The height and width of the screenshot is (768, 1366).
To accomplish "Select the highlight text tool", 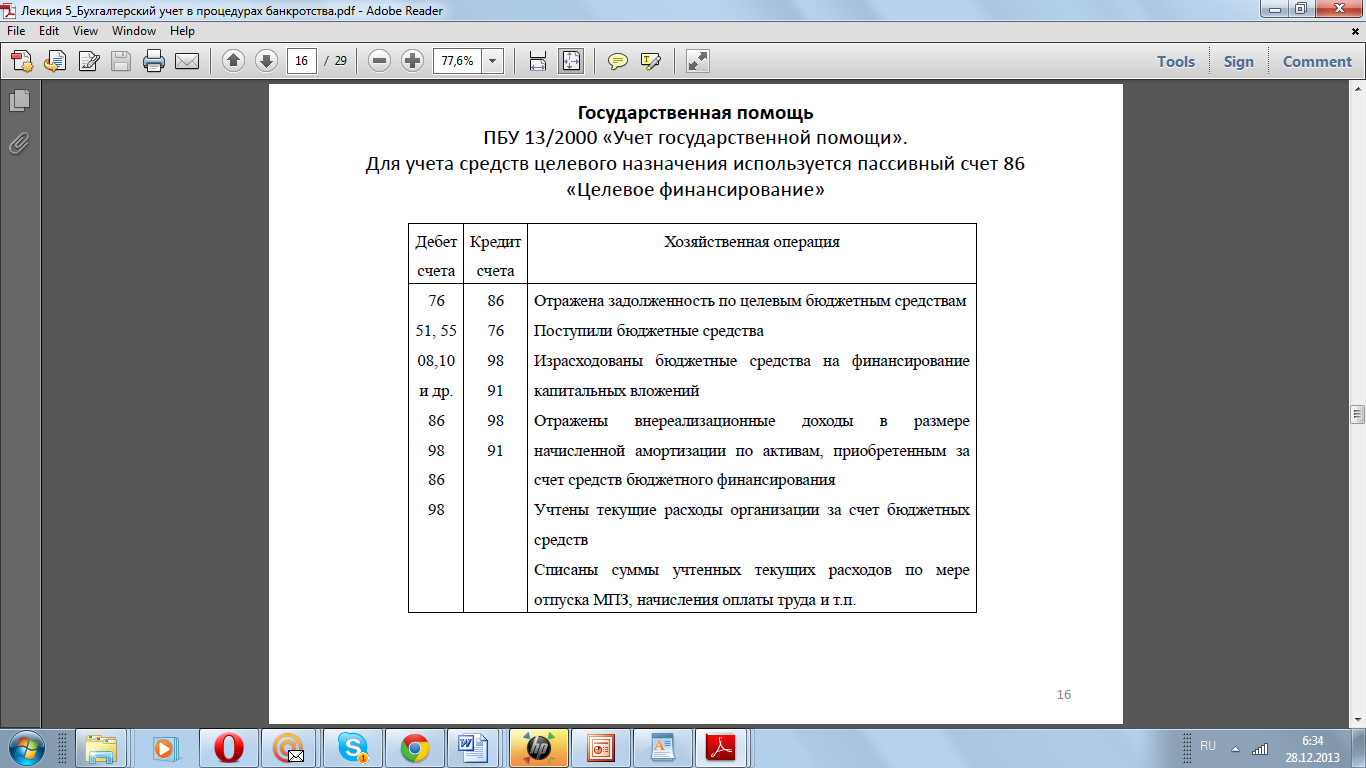I will 651,61.
